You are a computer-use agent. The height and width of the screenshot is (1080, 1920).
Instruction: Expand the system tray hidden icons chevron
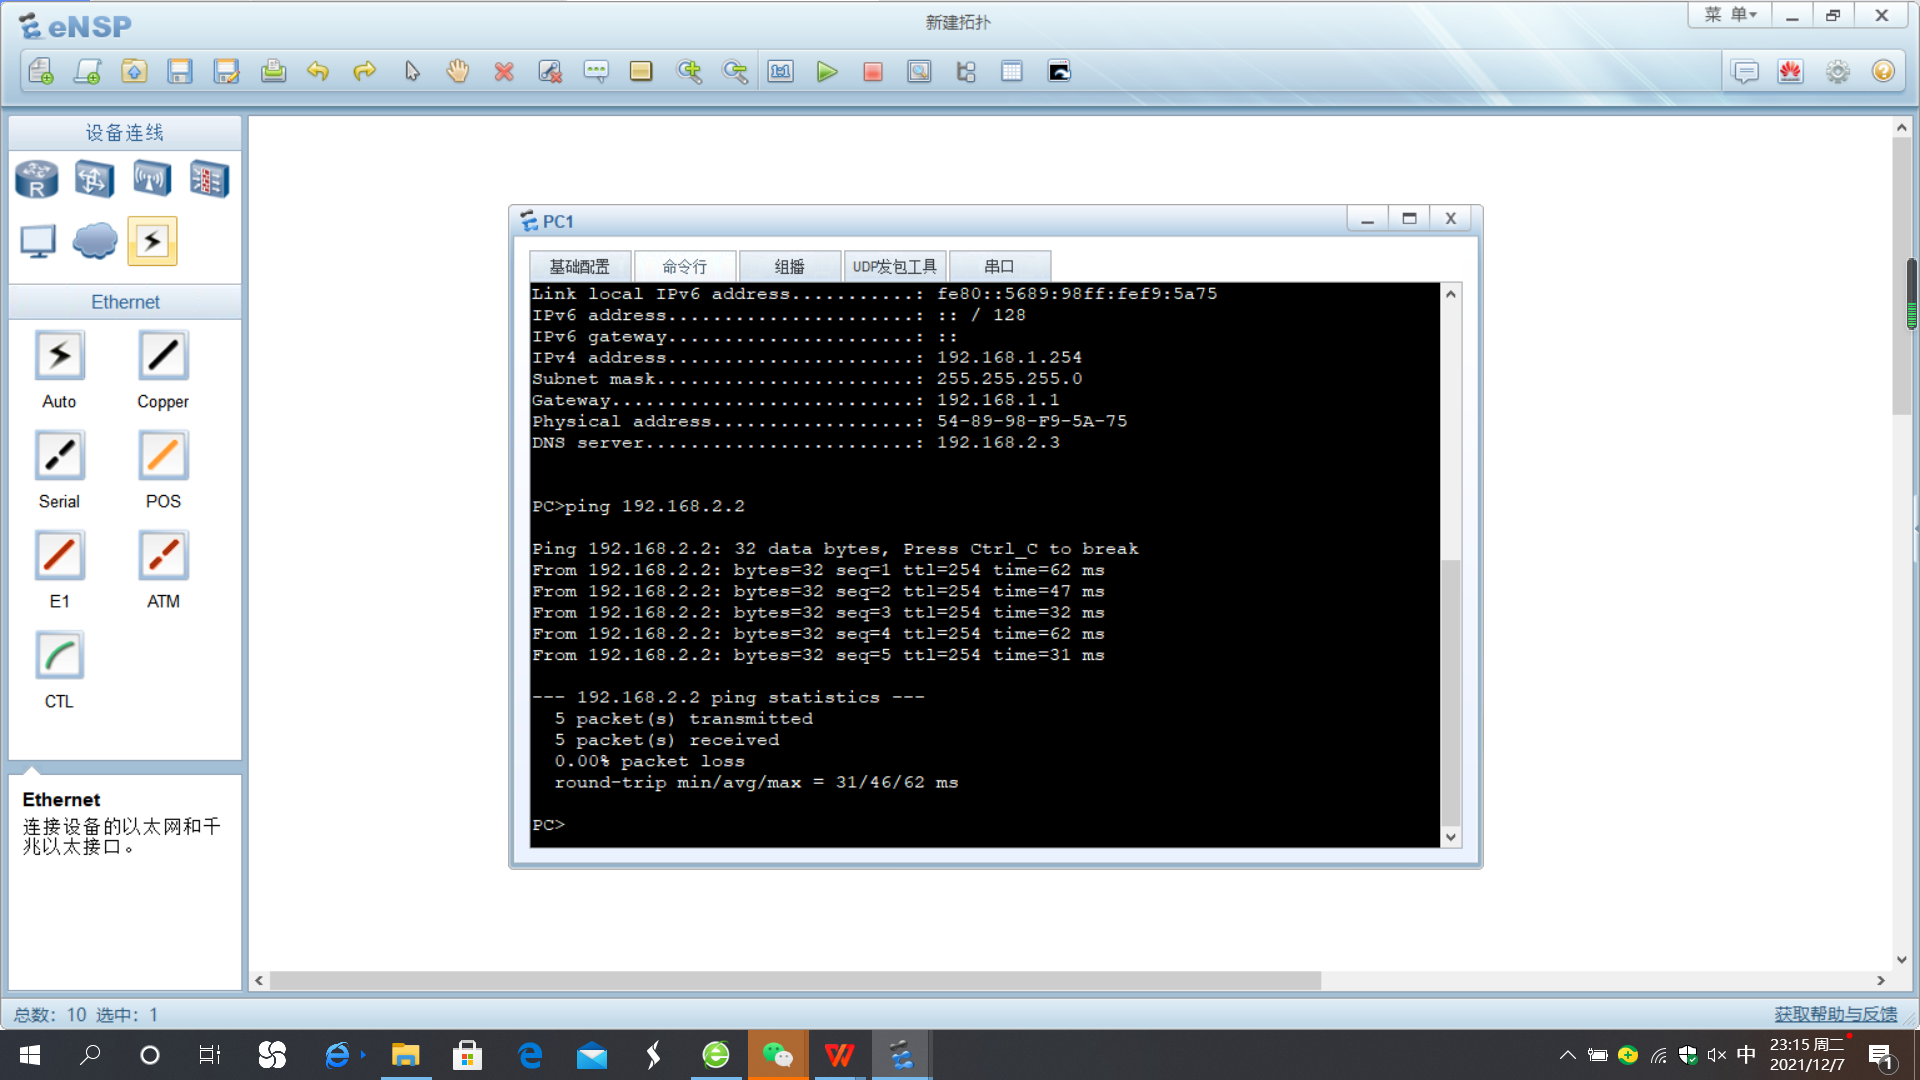click(1567, 1055)
